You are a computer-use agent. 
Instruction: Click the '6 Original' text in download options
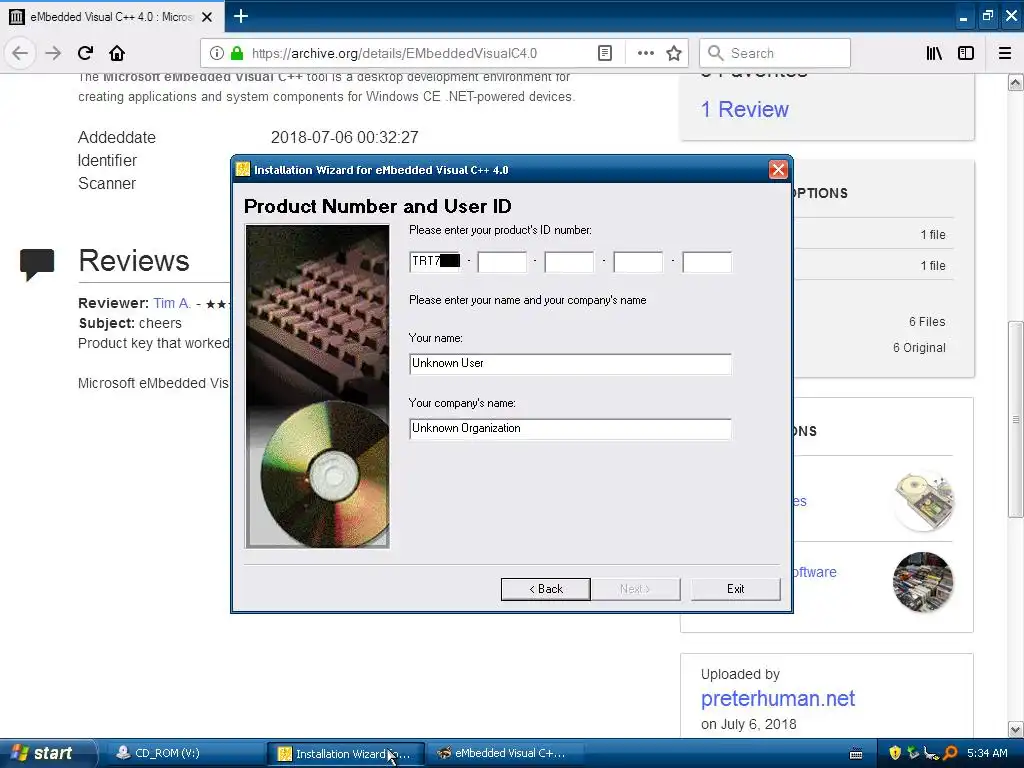coord(919,347)
